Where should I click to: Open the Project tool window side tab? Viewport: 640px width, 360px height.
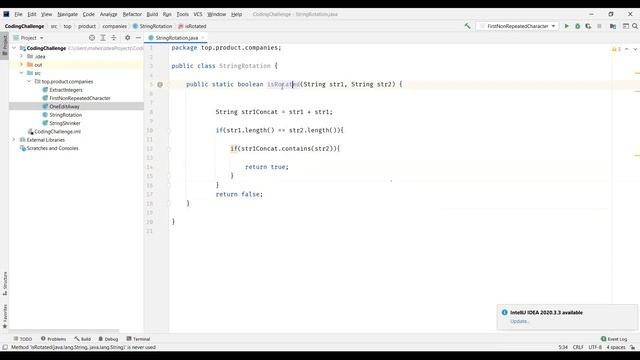pos(4,46)
